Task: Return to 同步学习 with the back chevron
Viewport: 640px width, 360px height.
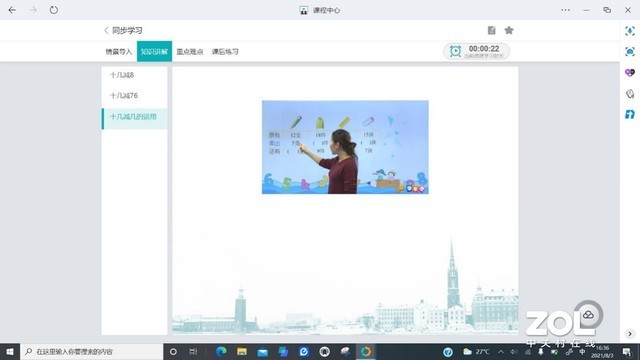Action: (106, 30)
